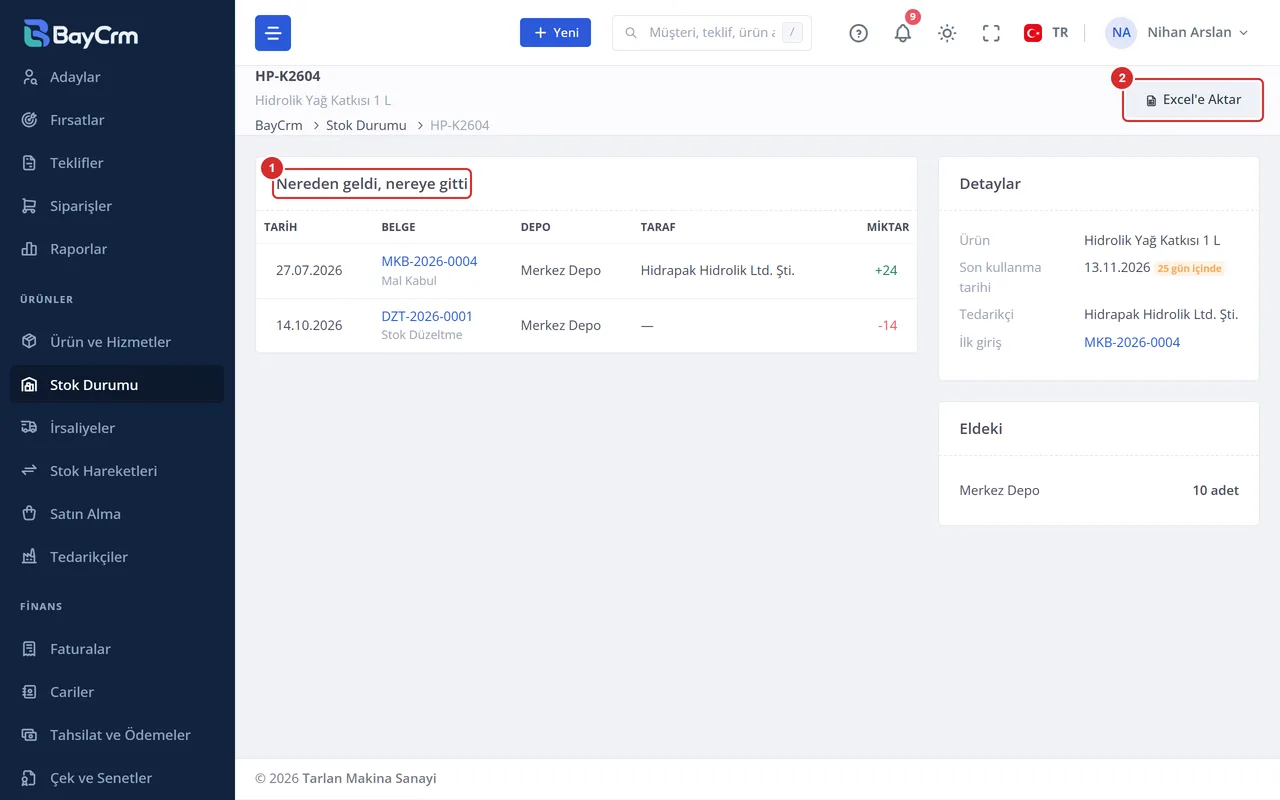Click the BayCrm logo
The height and width of the screenshot is (800, 1280).
[81, 34]
